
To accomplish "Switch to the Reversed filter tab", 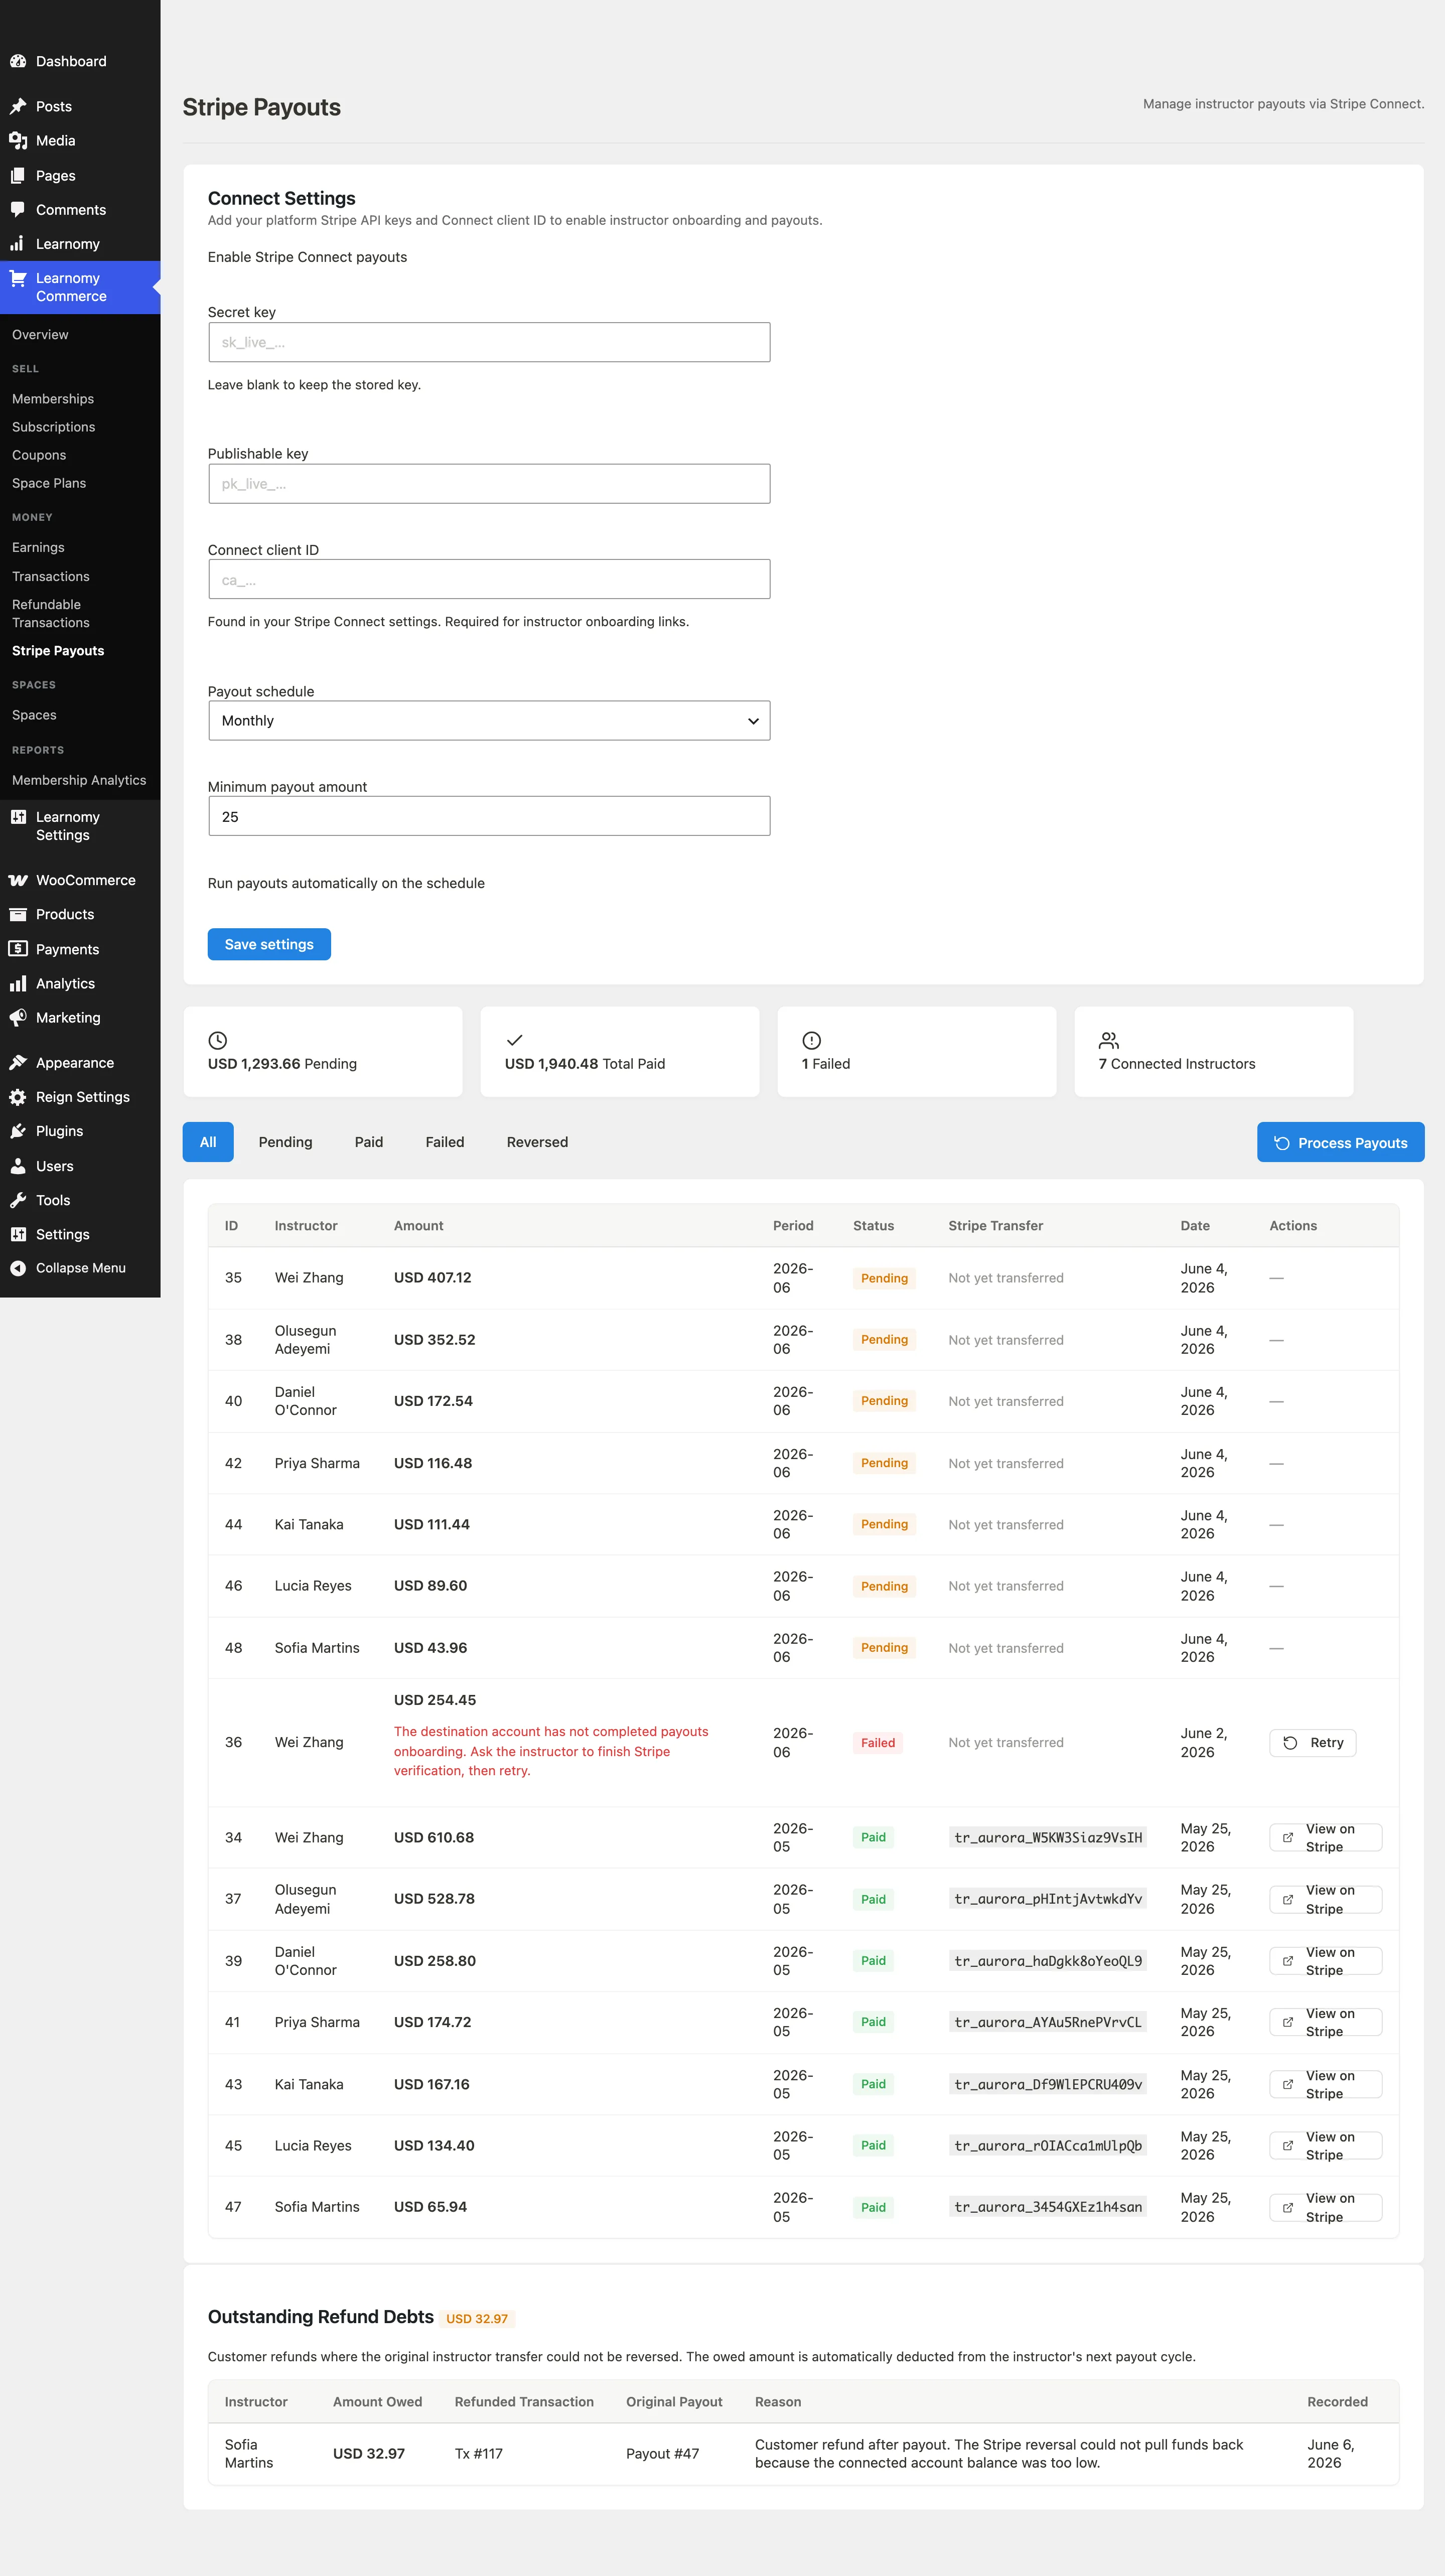I will (537, 1142).
